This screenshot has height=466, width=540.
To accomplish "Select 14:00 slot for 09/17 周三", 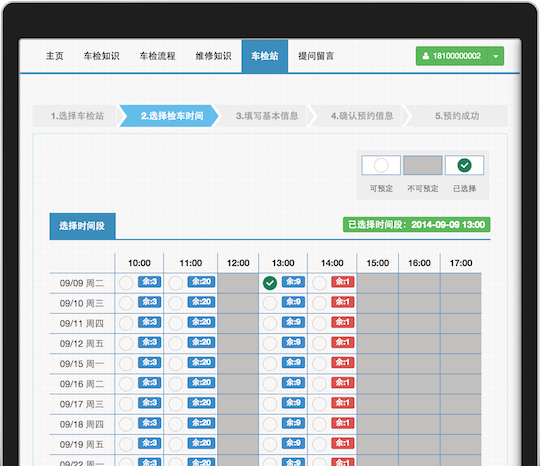I will pyautogui.click(x=319, y=404).
